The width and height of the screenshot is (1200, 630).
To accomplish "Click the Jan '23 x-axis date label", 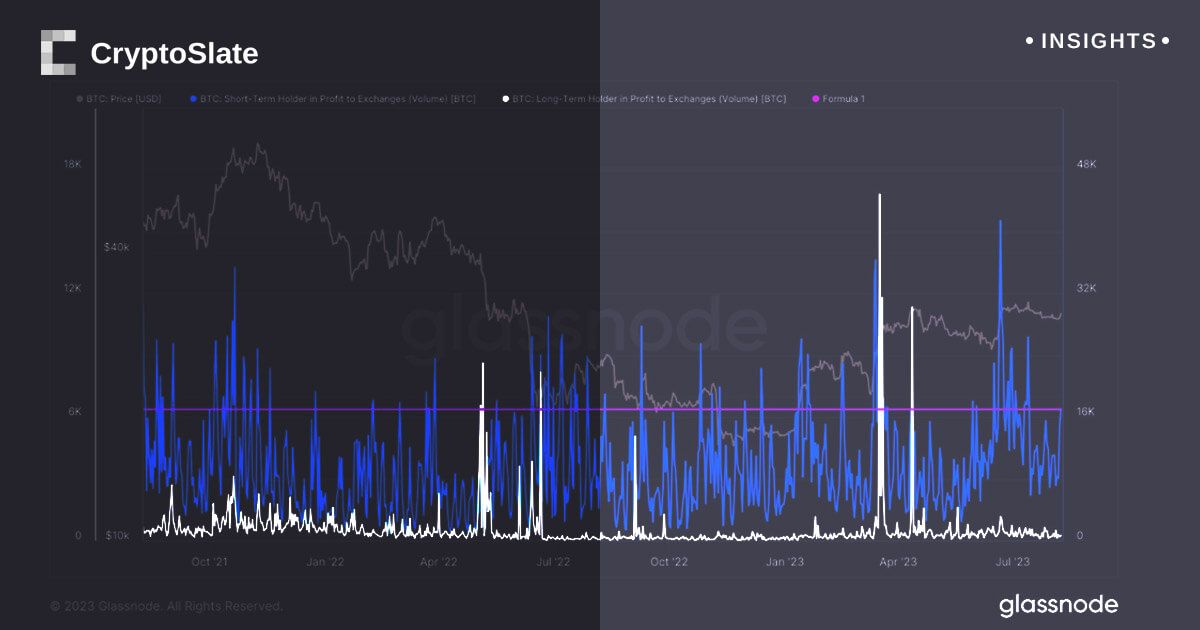I will tap(787, 562).
